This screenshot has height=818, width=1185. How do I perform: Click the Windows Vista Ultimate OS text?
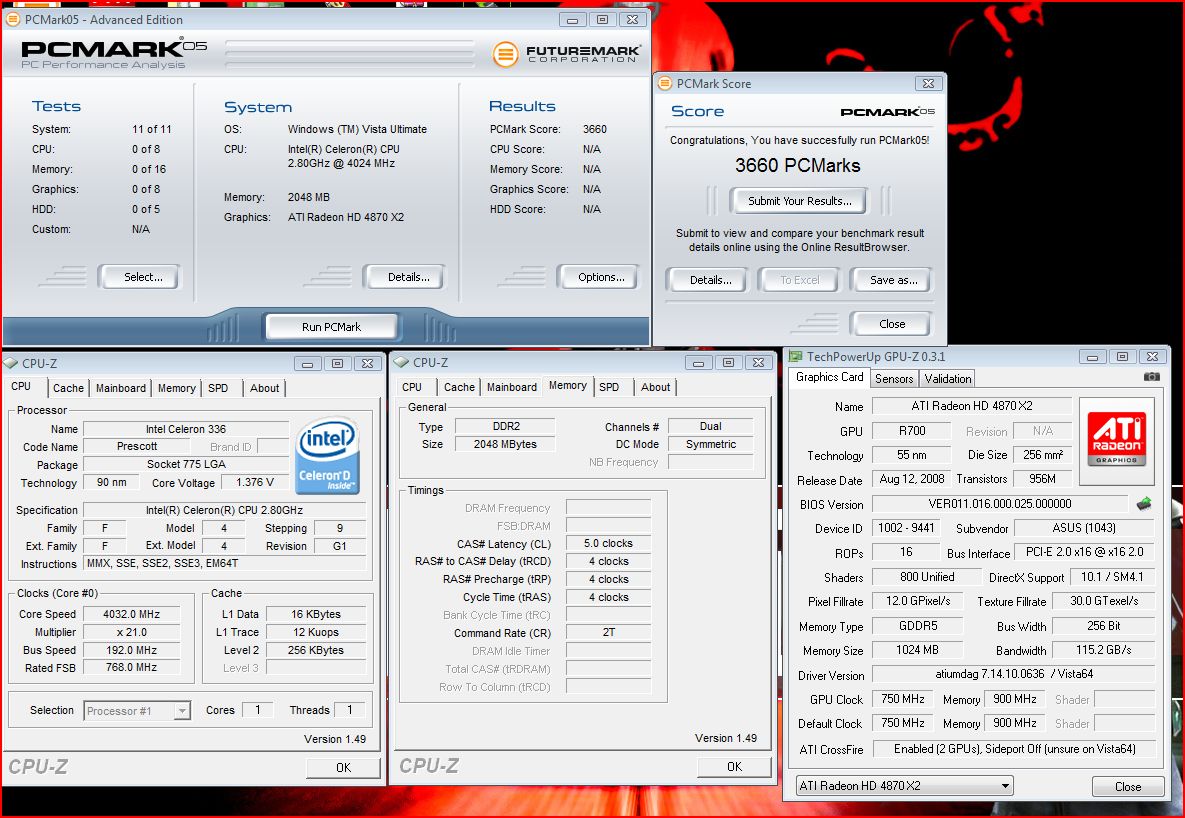(x=357, y=129)
